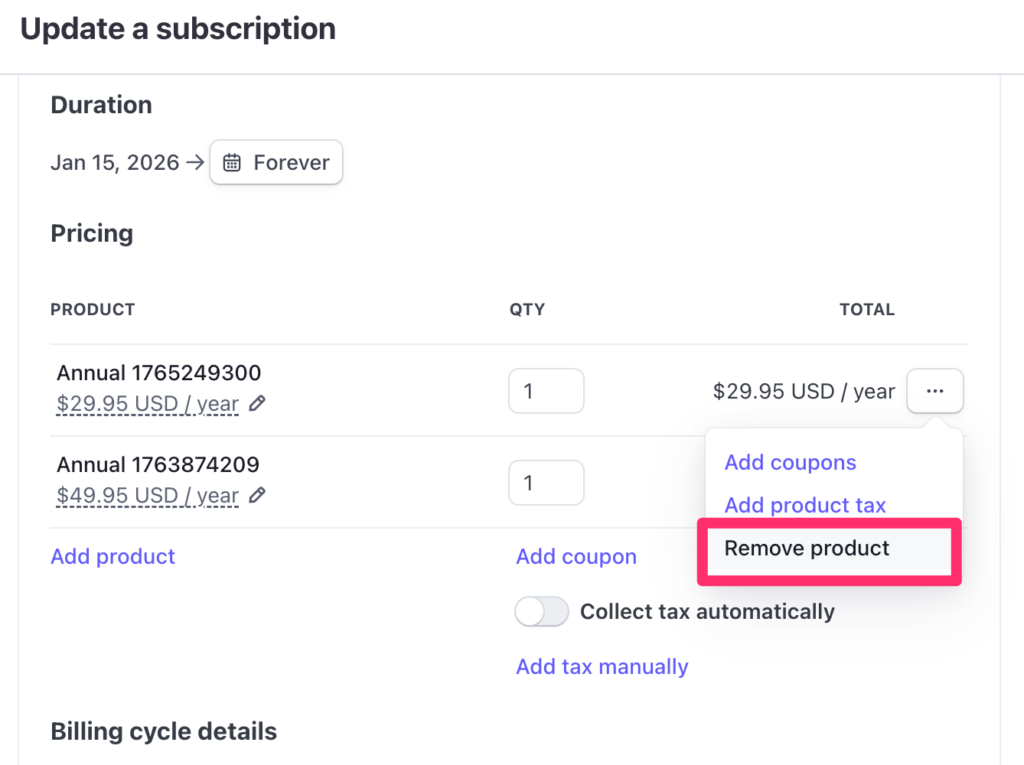Click the Annual 1763874209 product name
1024x765 pixels.
(x=158, y=465)
